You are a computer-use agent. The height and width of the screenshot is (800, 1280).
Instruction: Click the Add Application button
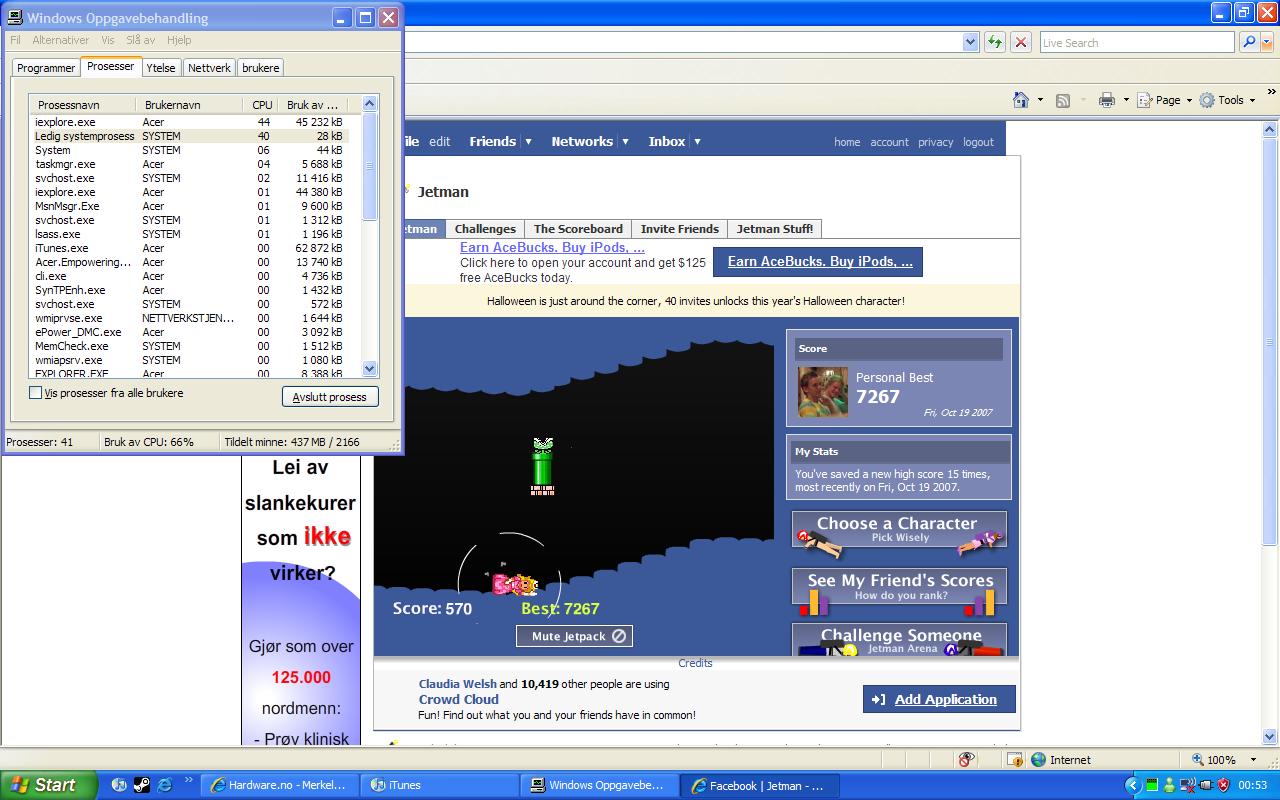coord(939,699)
